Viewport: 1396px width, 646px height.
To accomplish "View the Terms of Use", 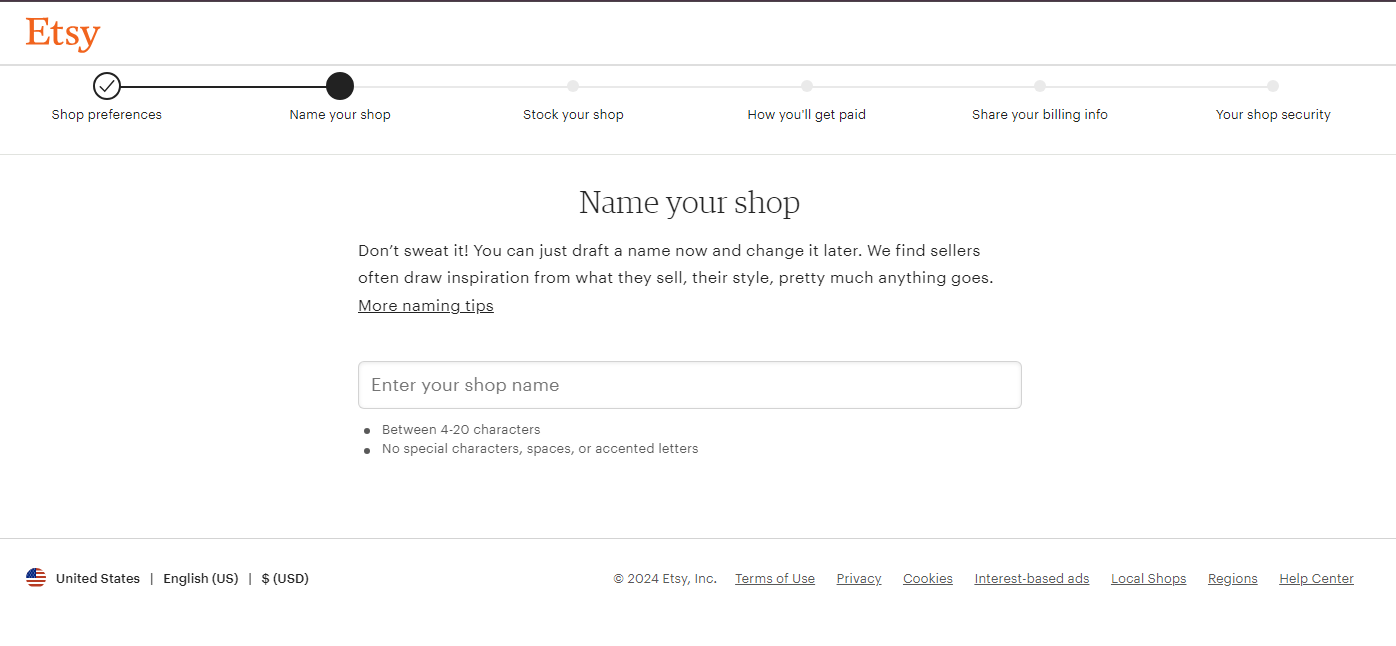I will coord(774,578).
